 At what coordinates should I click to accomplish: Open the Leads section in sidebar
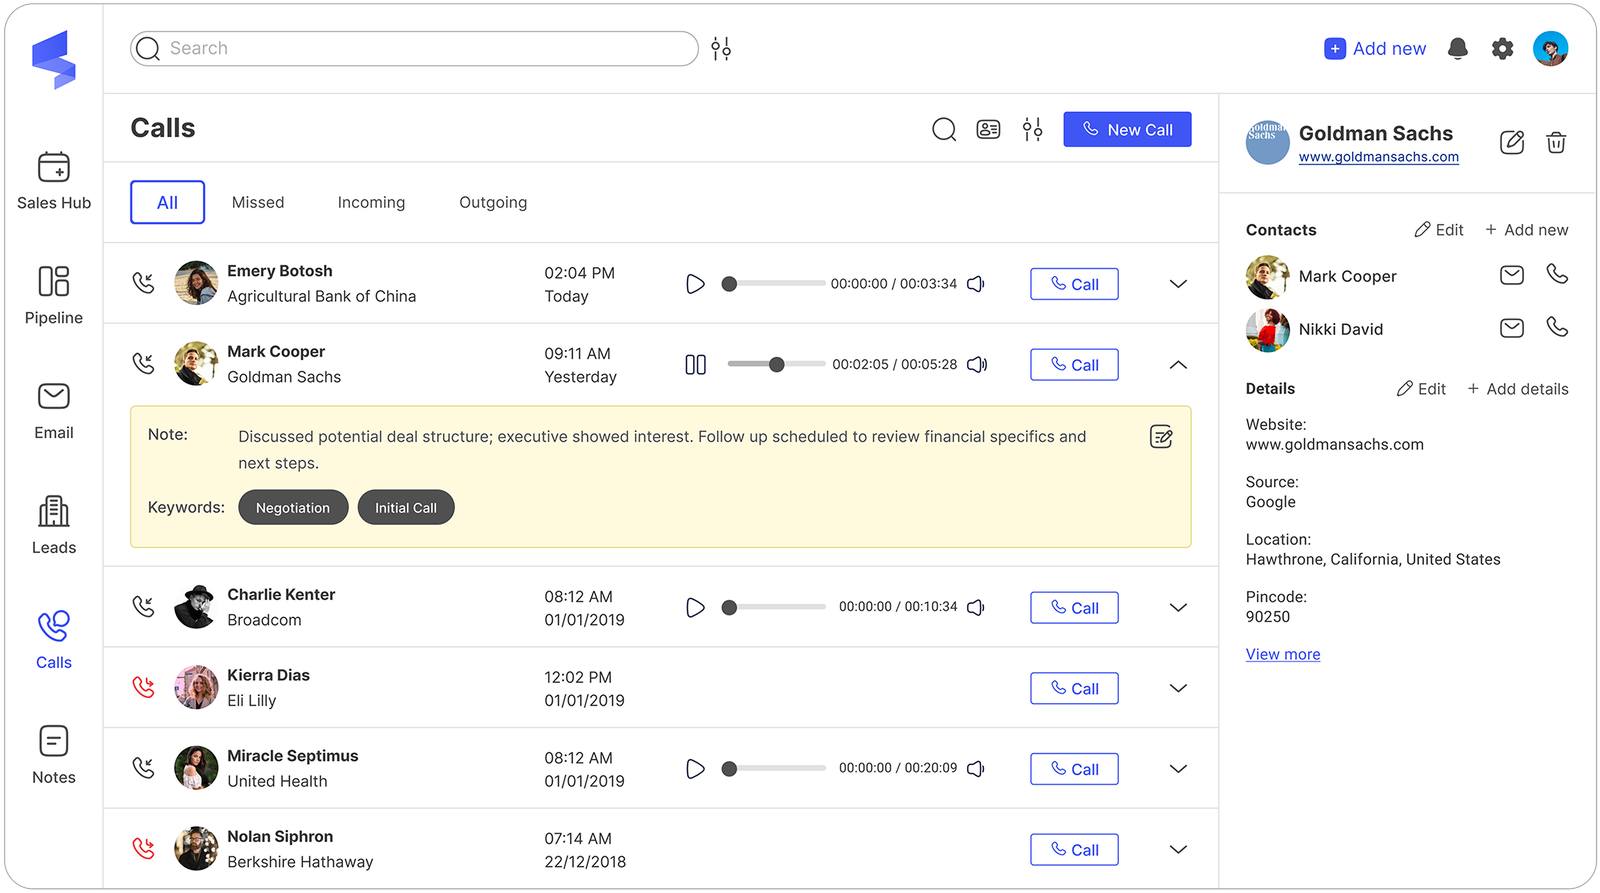click(x=54, y=525)
